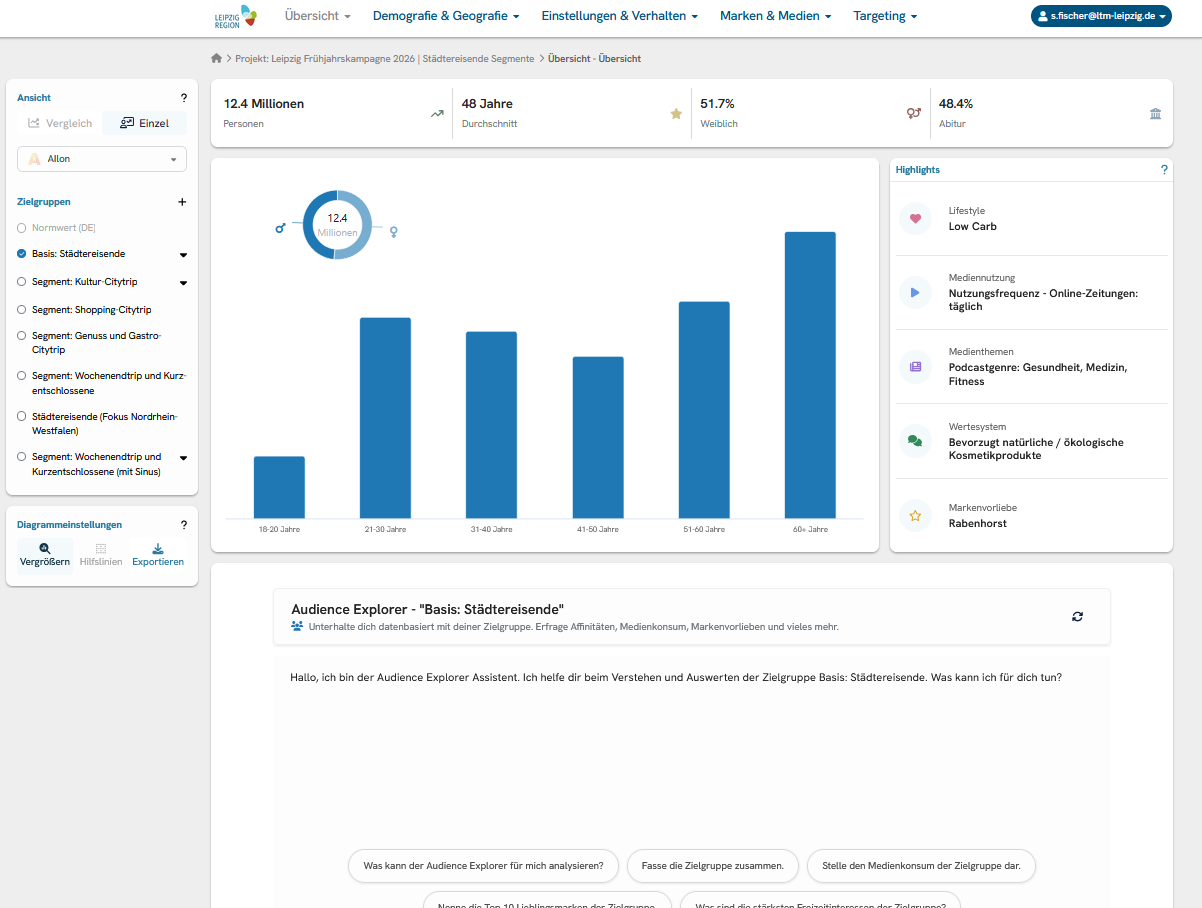Click the Vergrößern magnifier icon
Viewport: 1202px width, 908px height.
pos(45,548)
